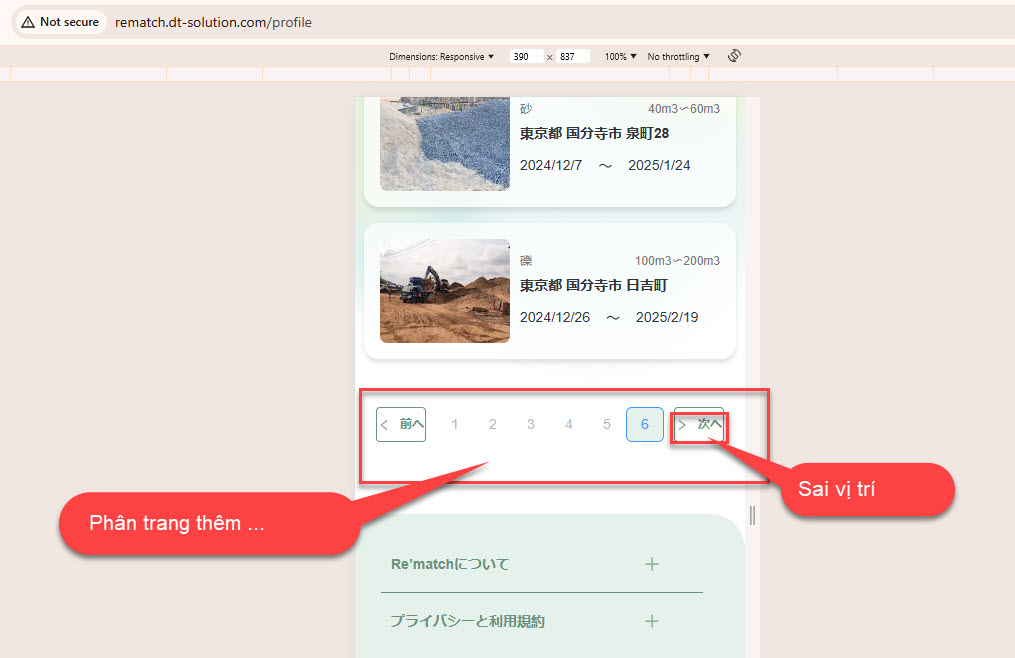Screen dimensions: 1015x658
Task: Click the rotate device icon in toolbar
Action: (734, 56)
